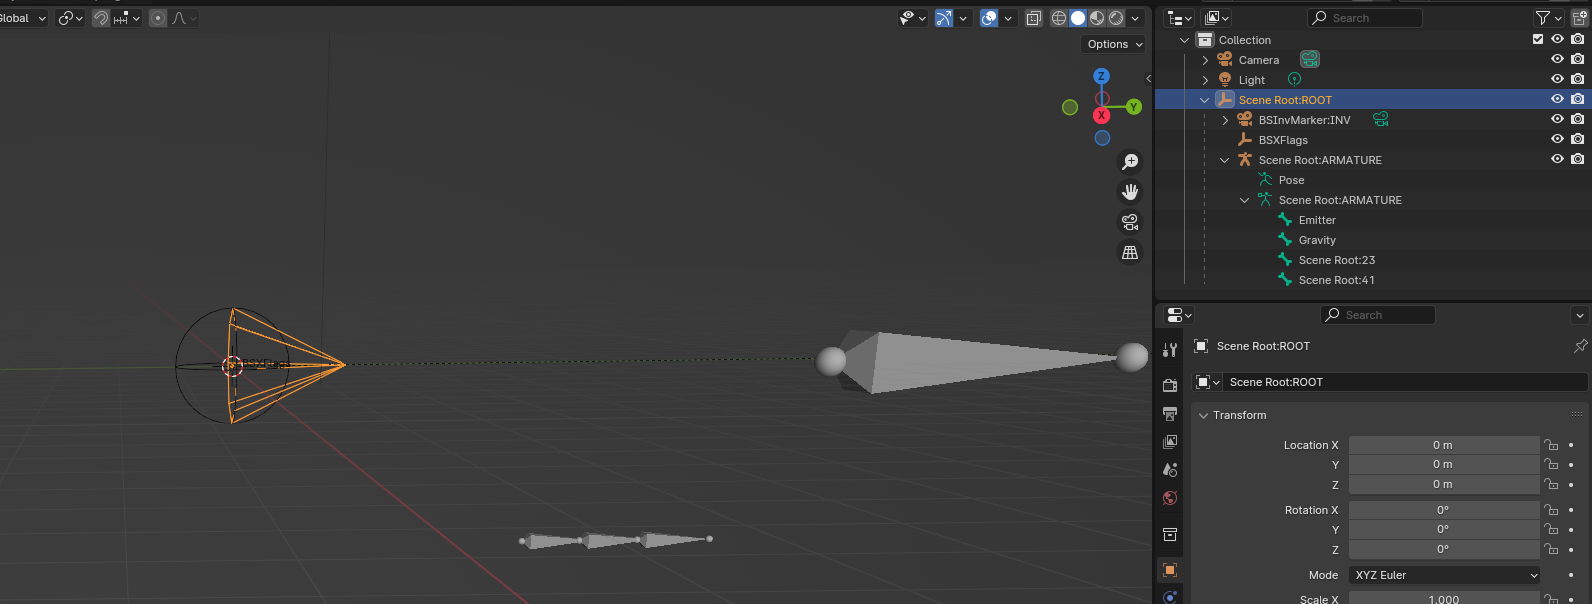Open the Scene properties tab
The image size is (1592, 604).
point(1170,469)
